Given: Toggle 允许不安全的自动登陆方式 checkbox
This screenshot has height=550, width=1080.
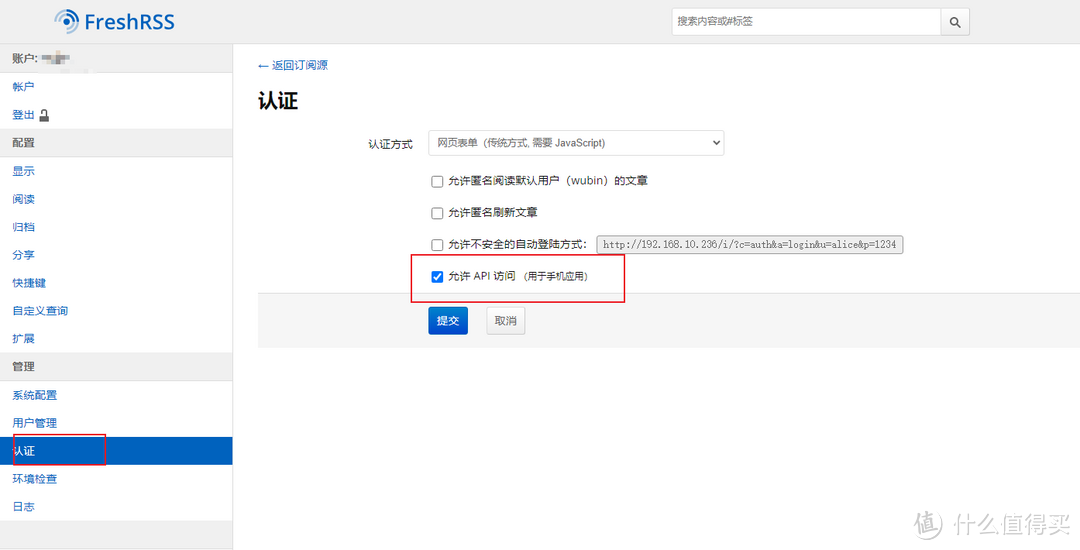Looking at the screenshot, I should [x=437, y=245].
